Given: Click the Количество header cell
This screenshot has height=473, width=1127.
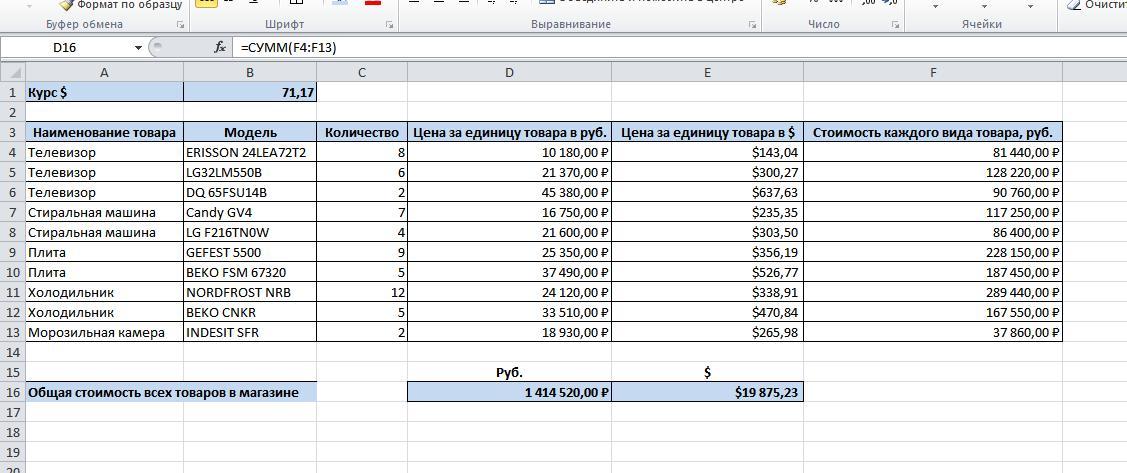Looking at the screenshot, I should (362, 132).
